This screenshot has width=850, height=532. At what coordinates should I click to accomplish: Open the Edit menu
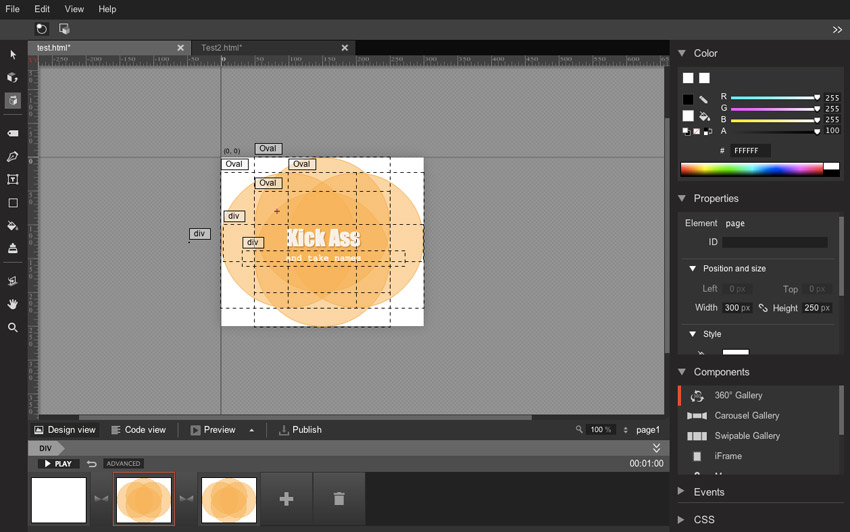pos(42,9)
